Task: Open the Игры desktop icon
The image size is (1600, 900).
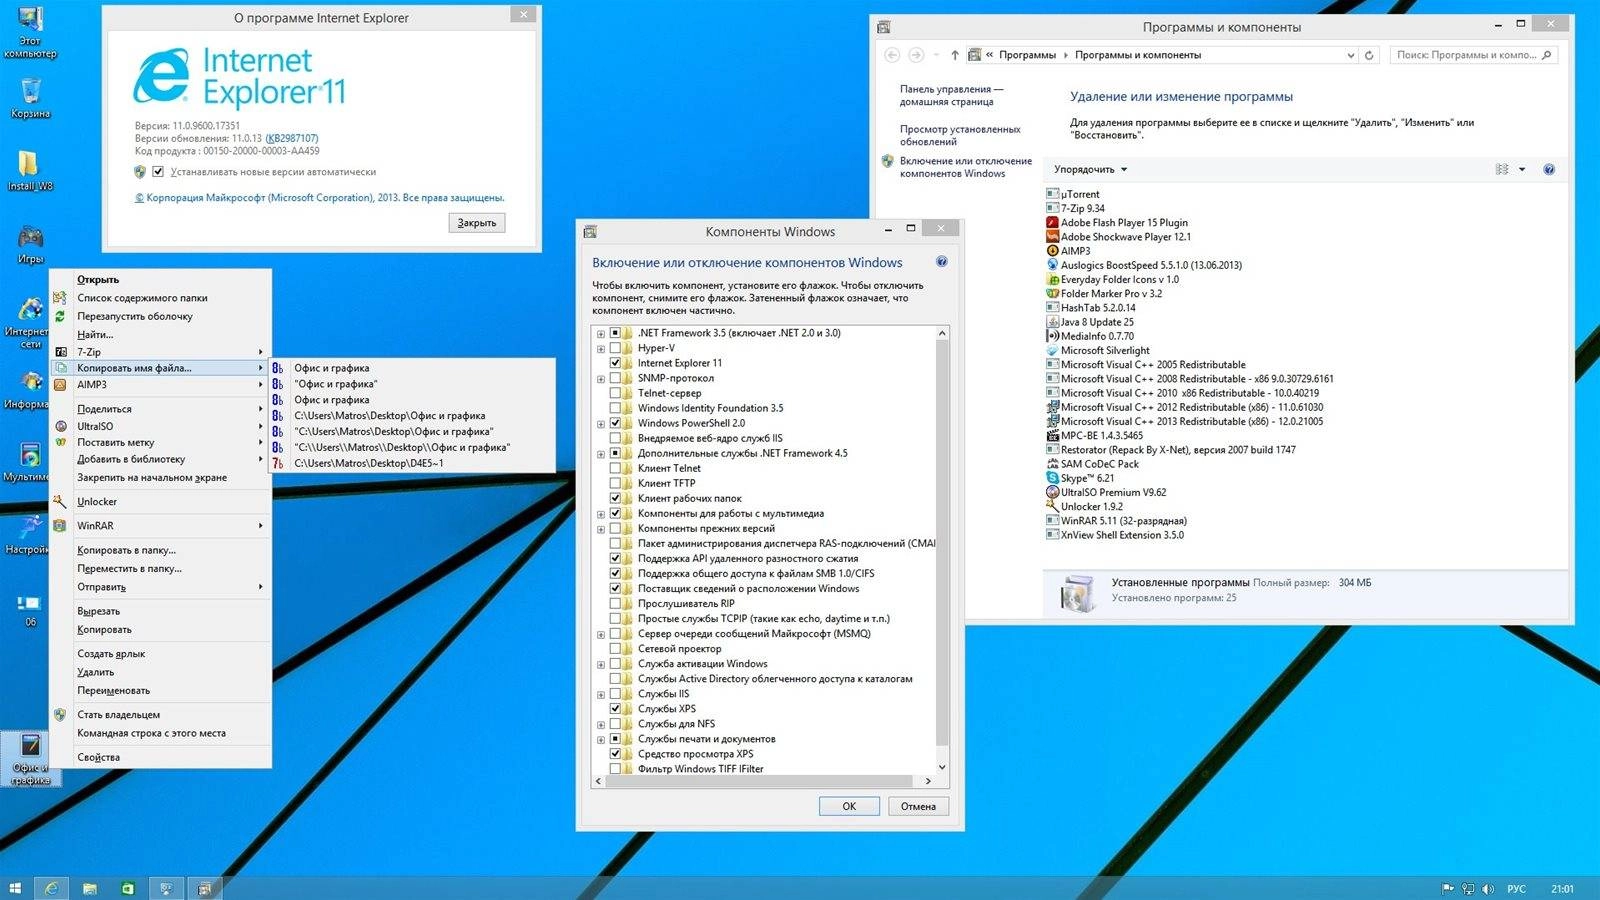Action: click(x=30, y=243)
